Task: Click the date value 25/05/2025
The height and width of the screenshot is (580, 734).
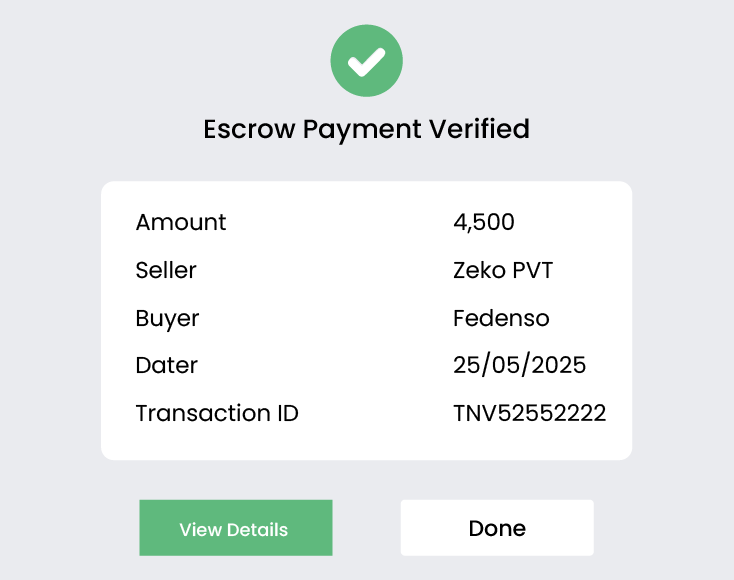Action: (x=519, y=365)
